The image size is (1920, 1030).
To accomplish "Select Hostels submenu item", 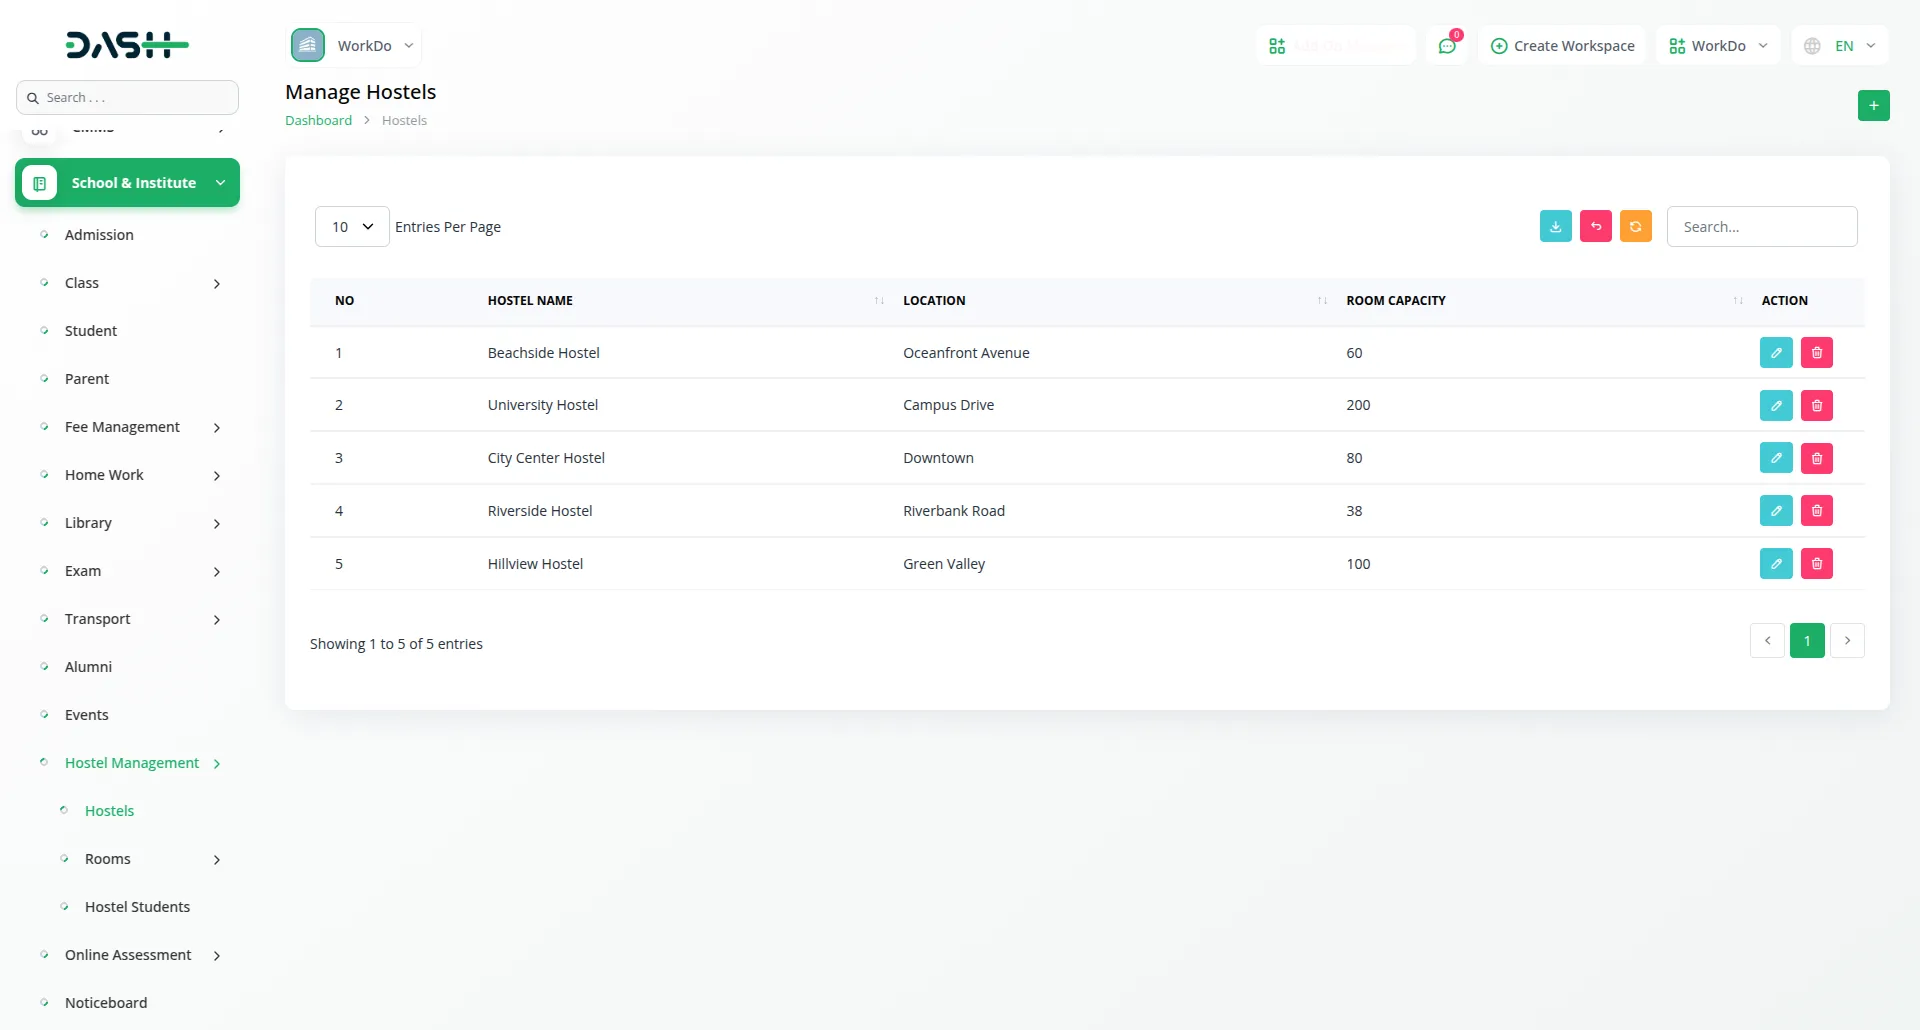I will [x=109, y=811].
